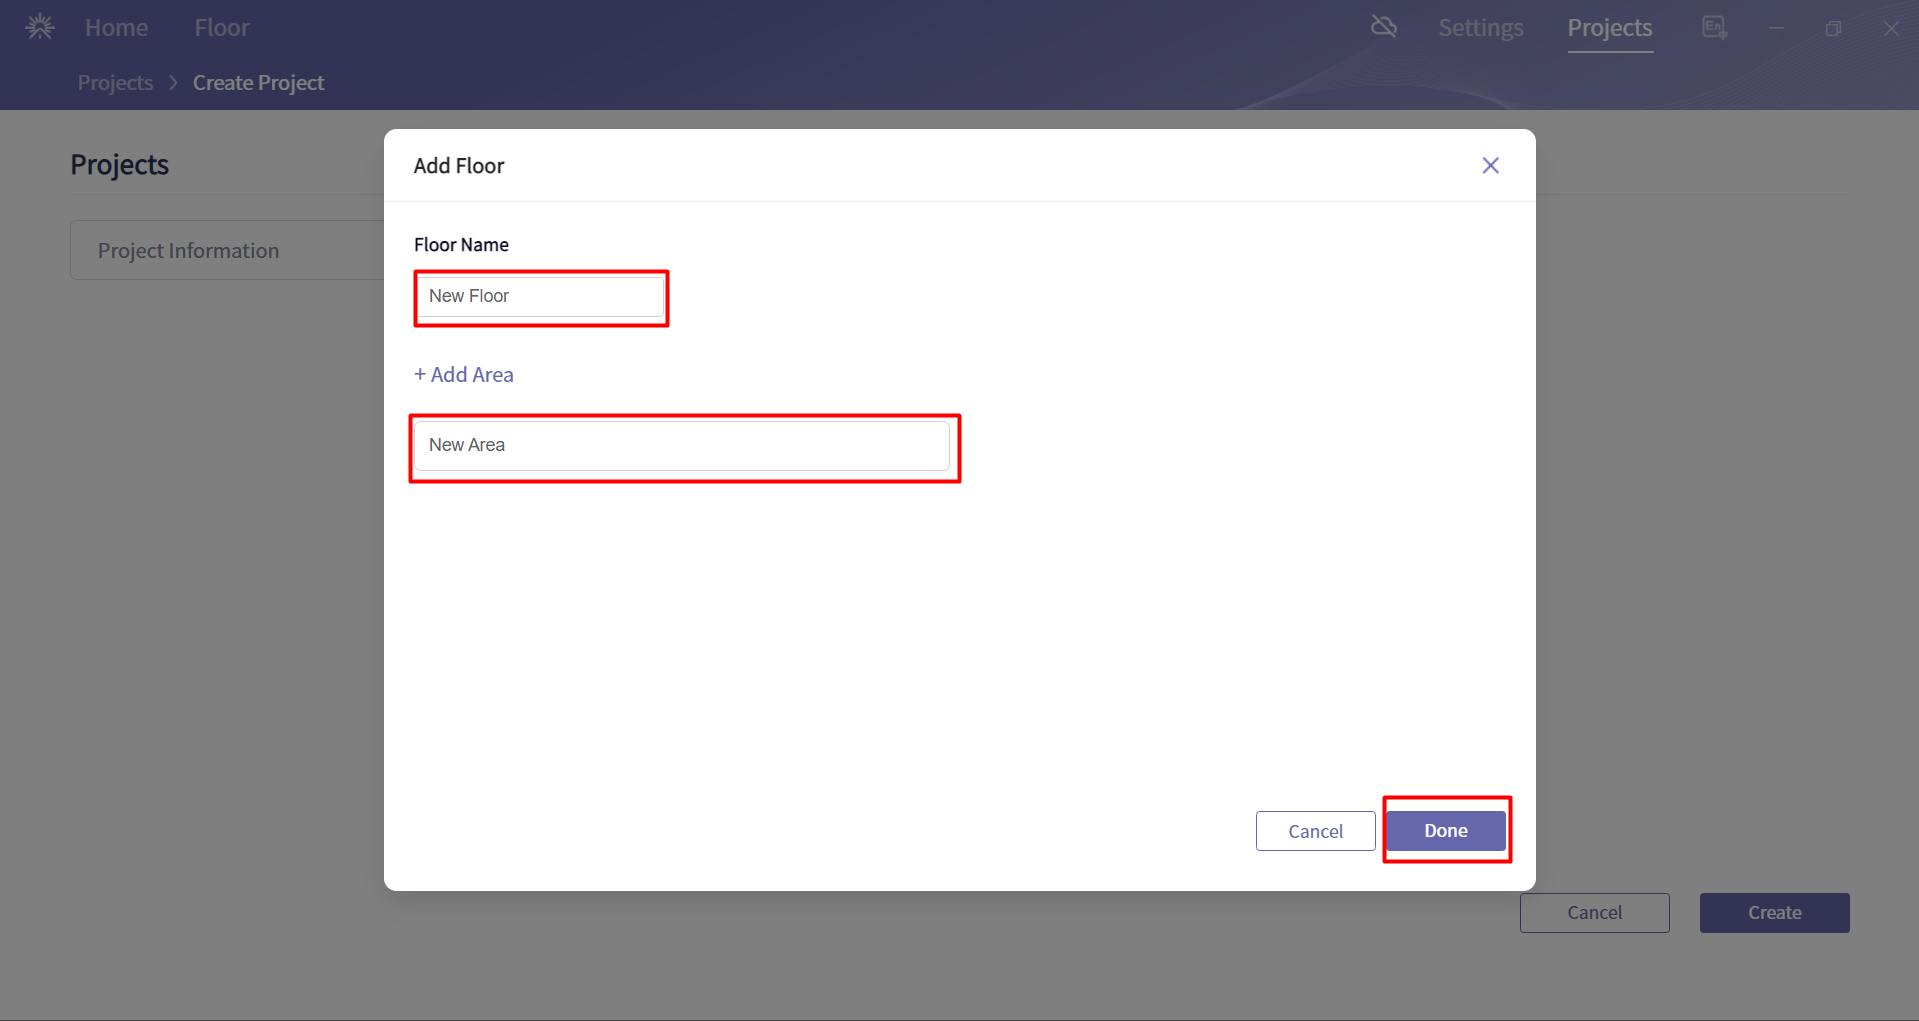The height and width of the screenshot is (1021, 1919).
Task: Click the Create project button
Action: point(1774,913)
